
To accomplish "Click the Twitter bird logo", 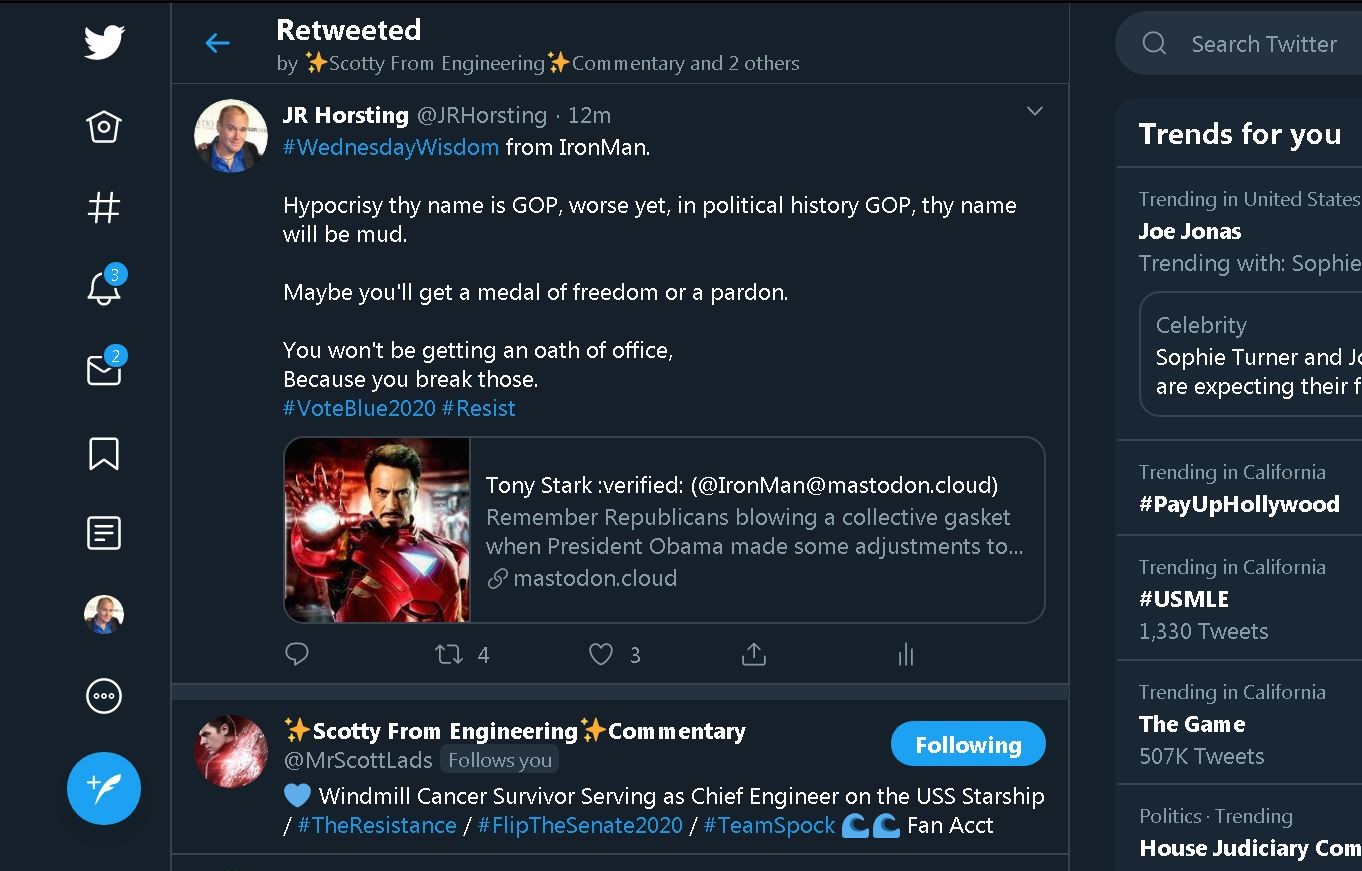I will point(104,43).
